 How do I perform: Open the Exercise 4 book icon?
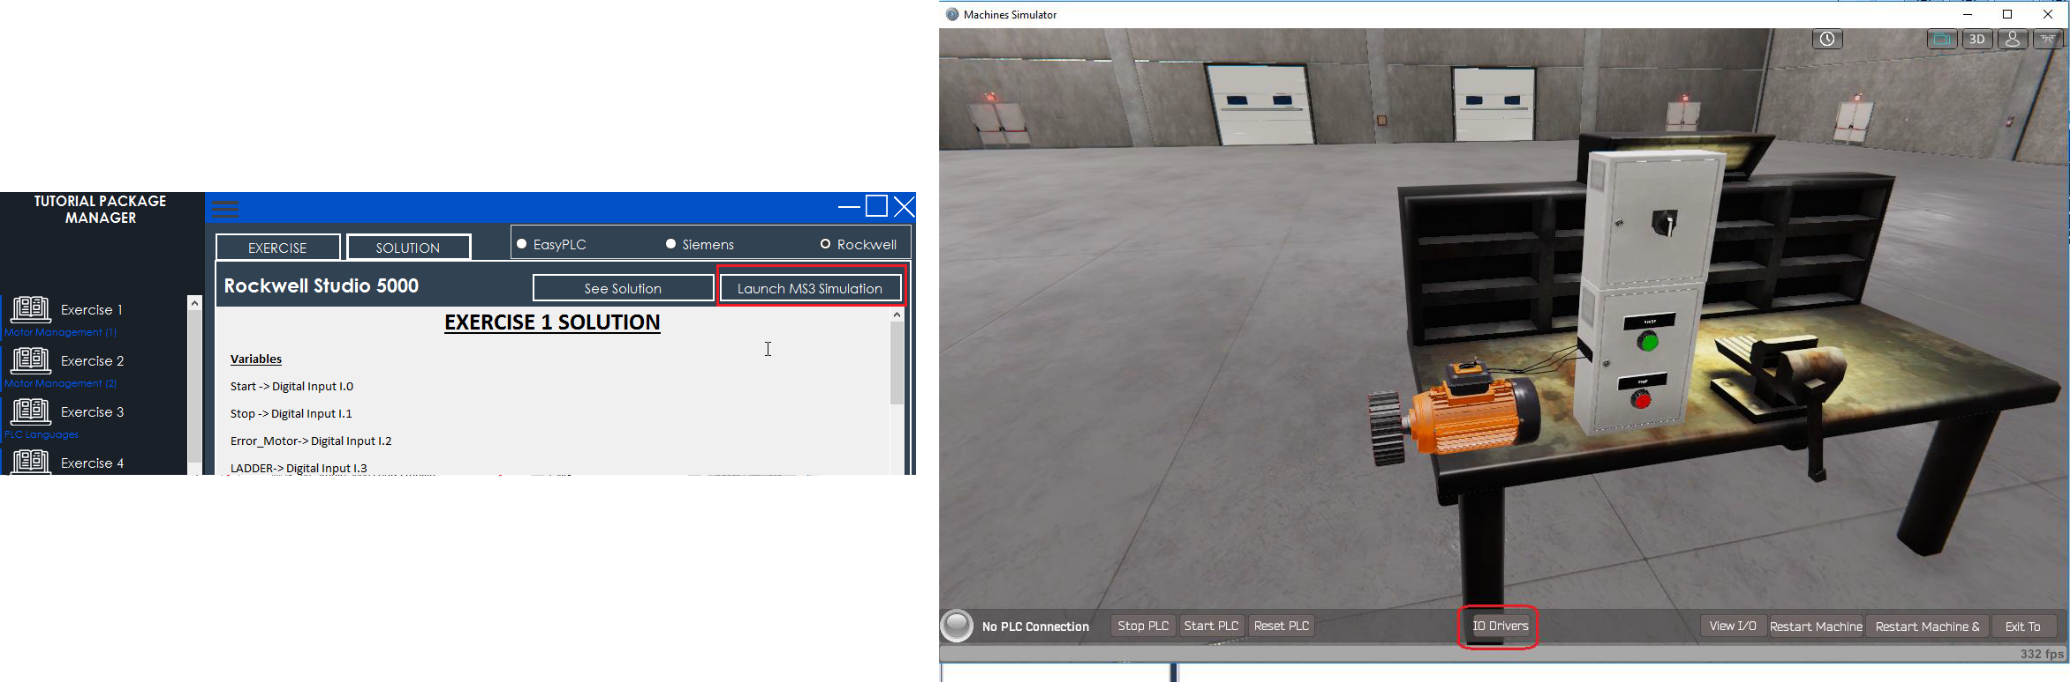point(30,462)
